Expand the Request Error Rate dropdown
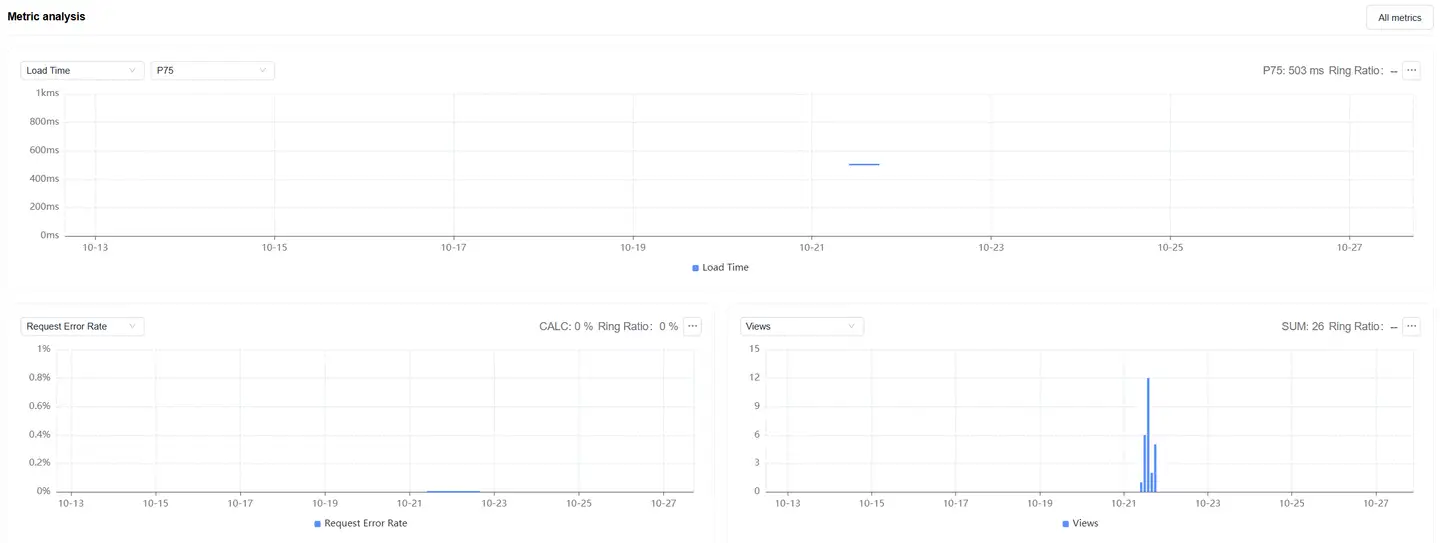Viewport: 1440px width, 543px height. [82, 326]
